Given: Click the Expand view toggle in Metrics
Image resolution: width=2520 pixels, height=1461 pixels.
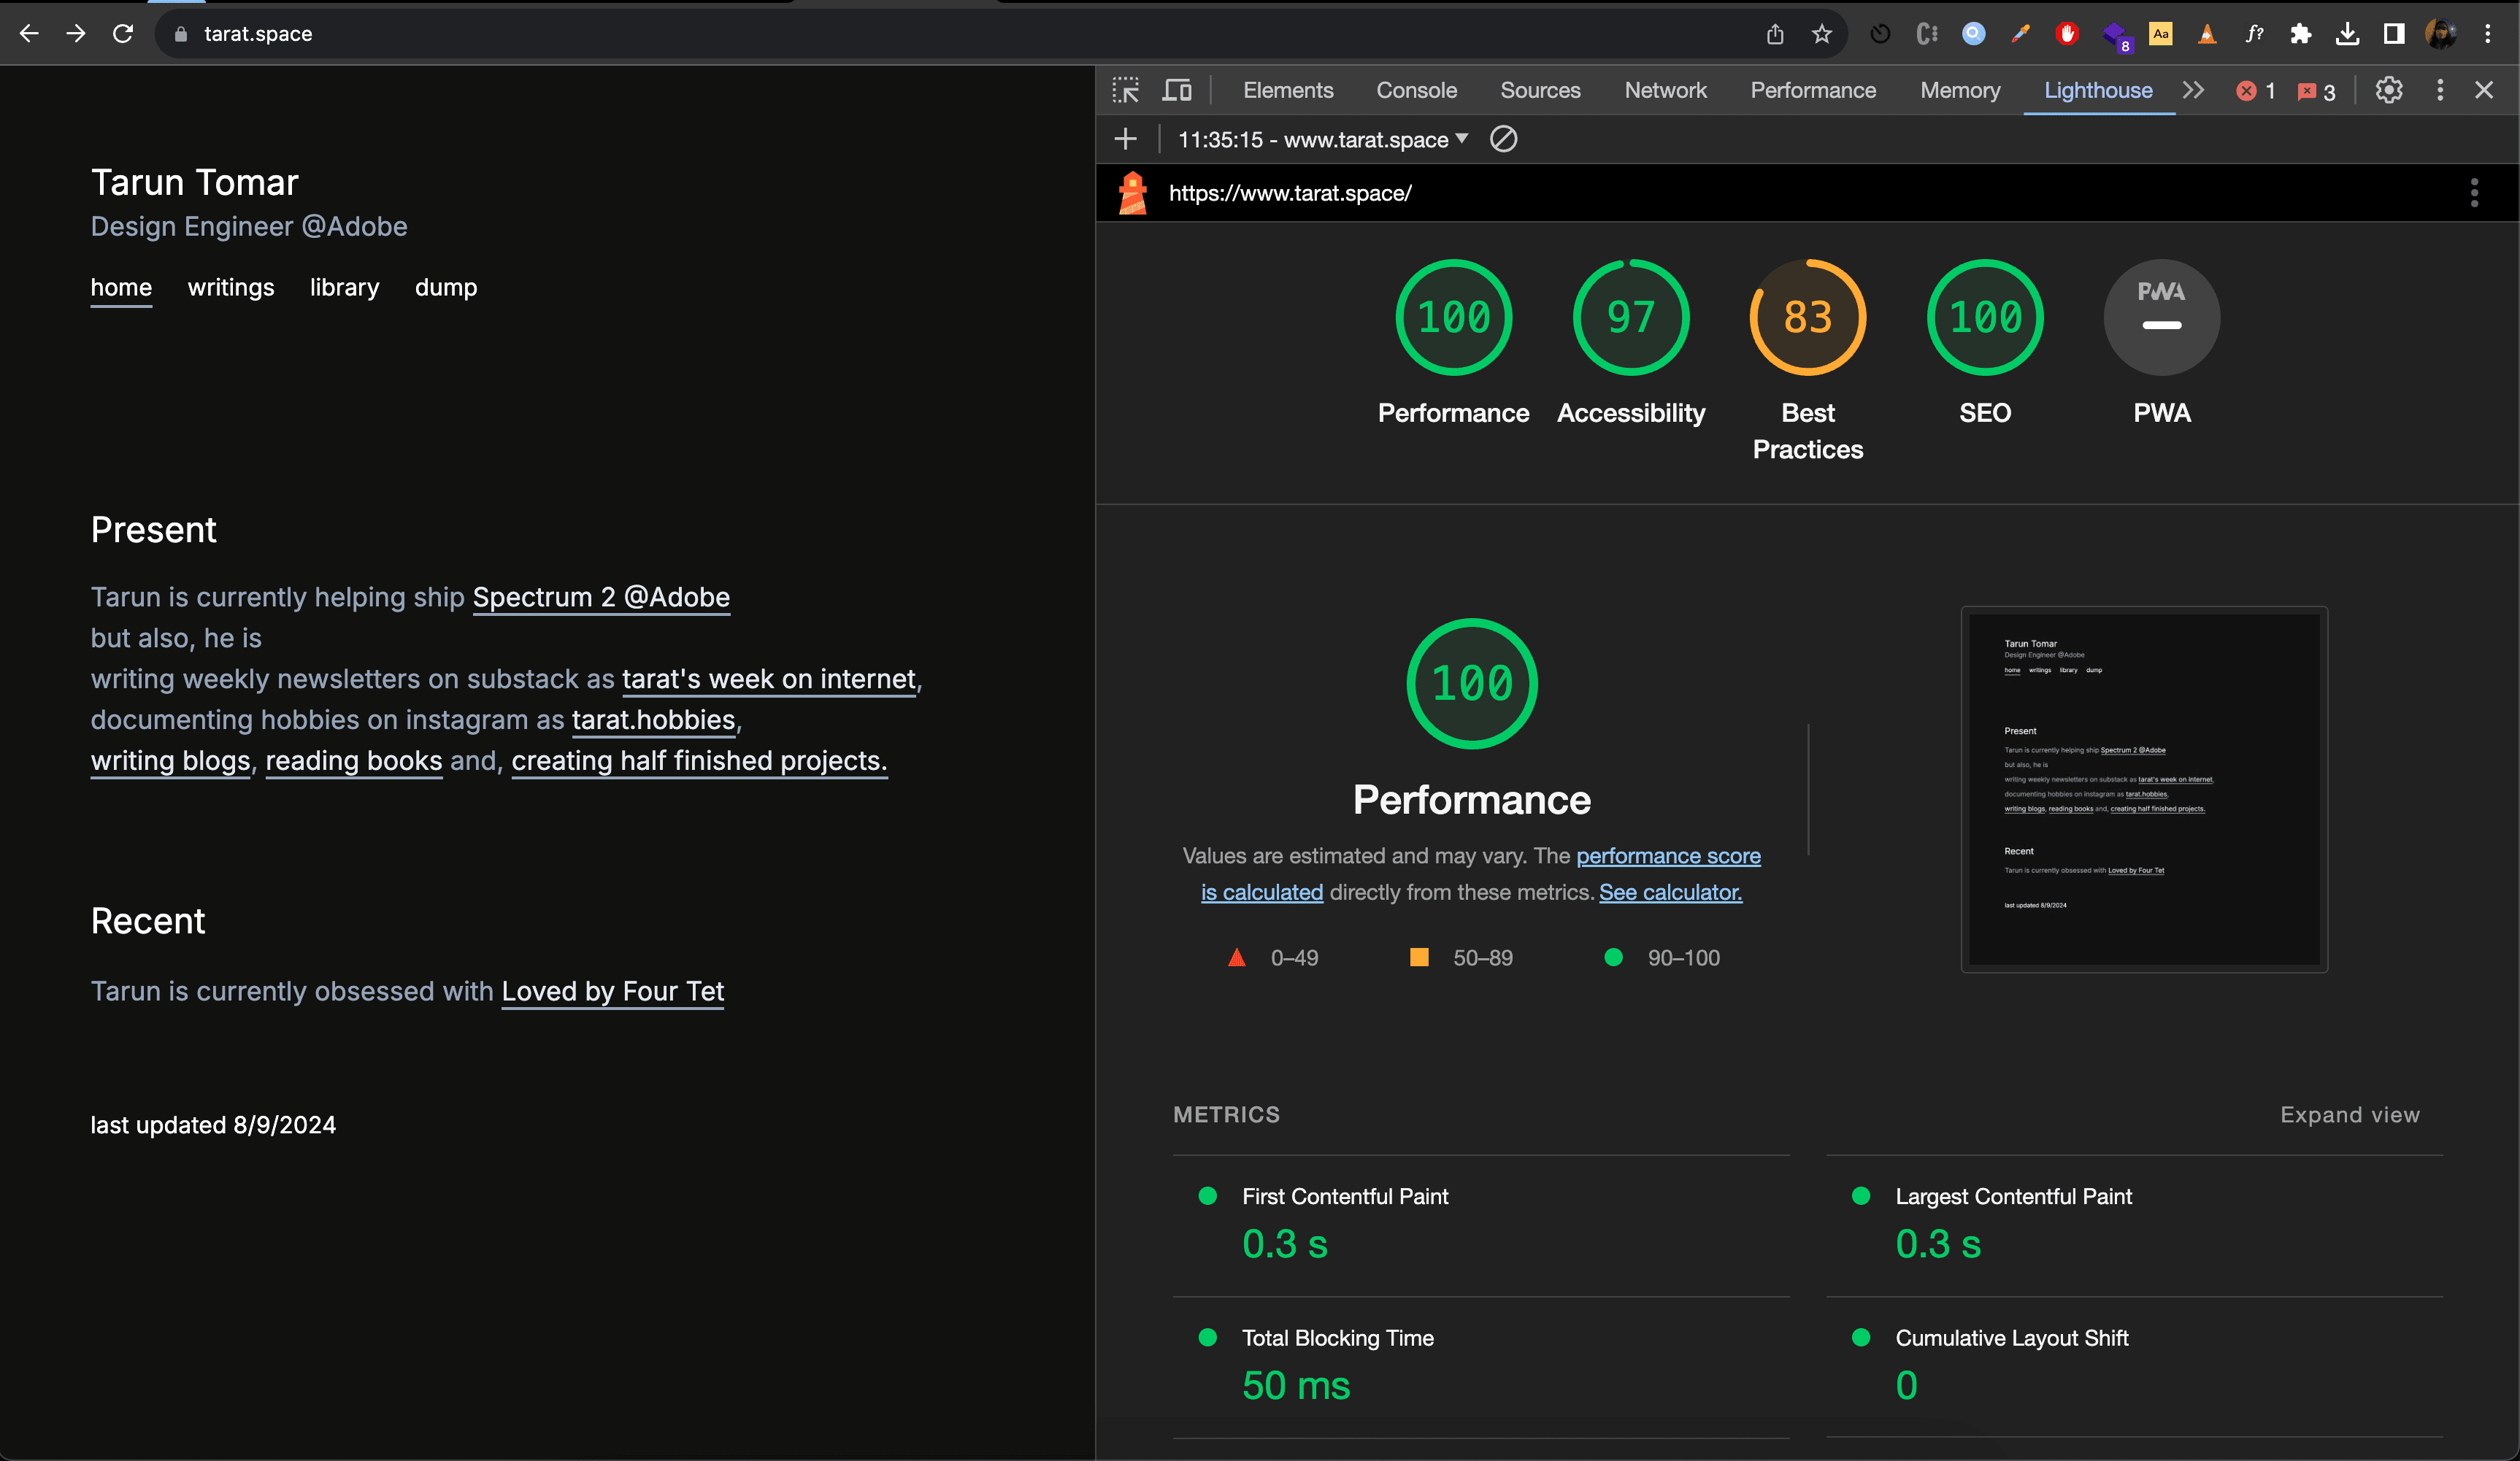Looking at the screenshot, I should [x=2350, y=1114].
